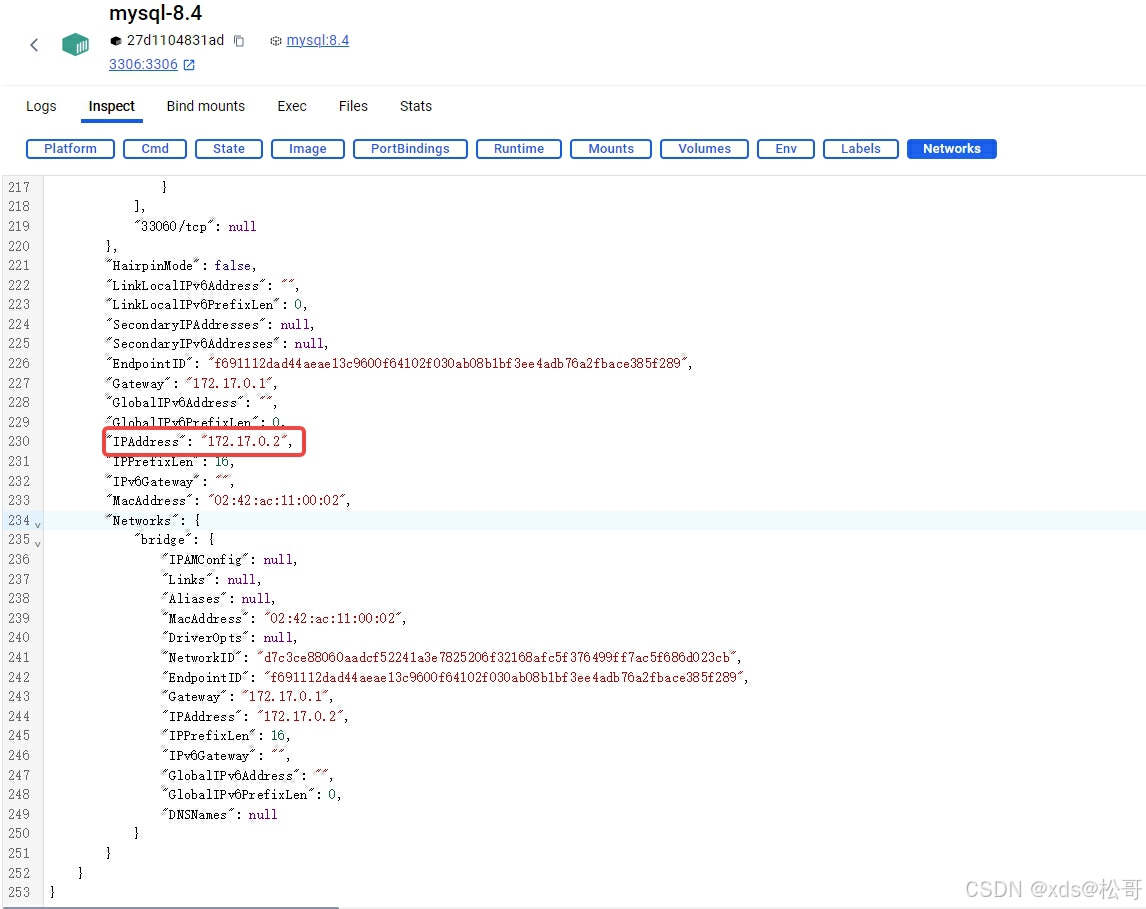The width and height of the screenshot is (1146, 909).
Task: Click "GlobalIPv6Address" on line 228
Action: point(191,403)
